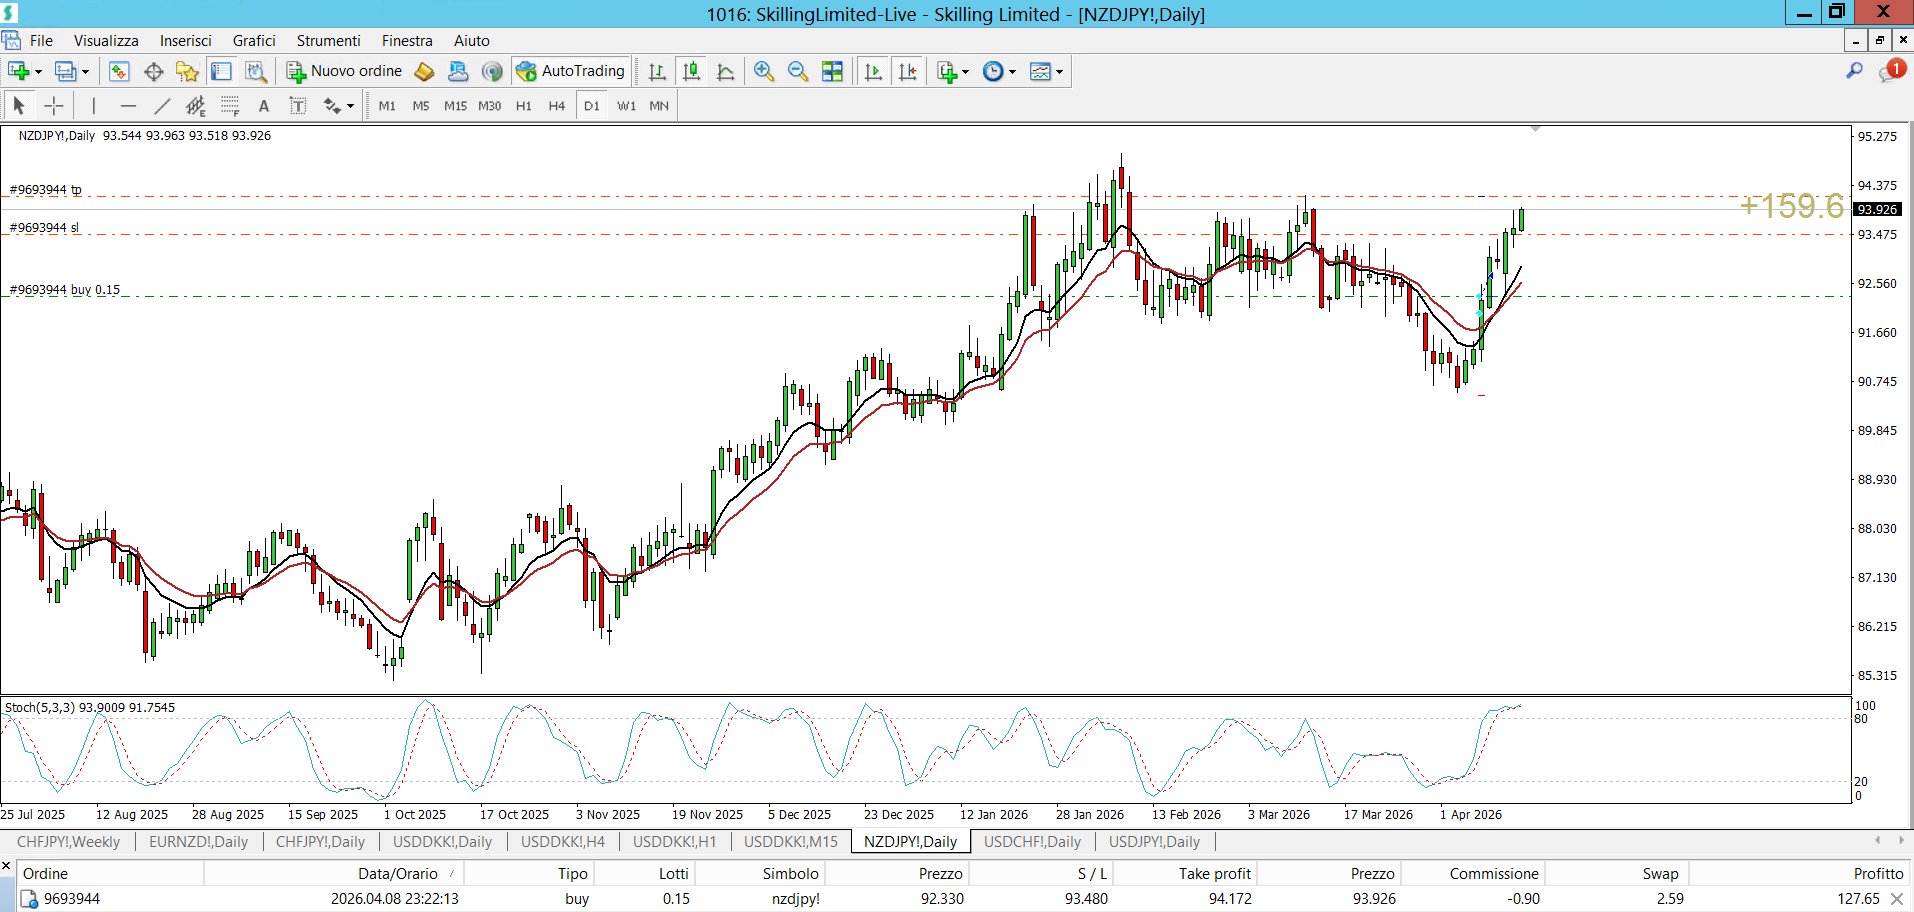Screen dimensions: 1914x912
Task: Click the take profit level line label
Action: click(46, 190)
